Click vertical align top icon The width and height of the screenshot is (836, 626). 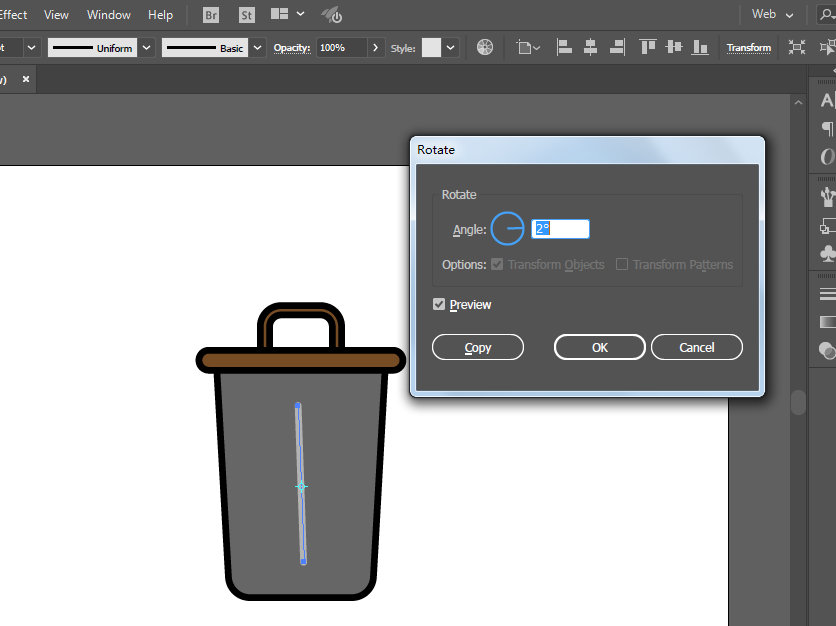(647, 47)
